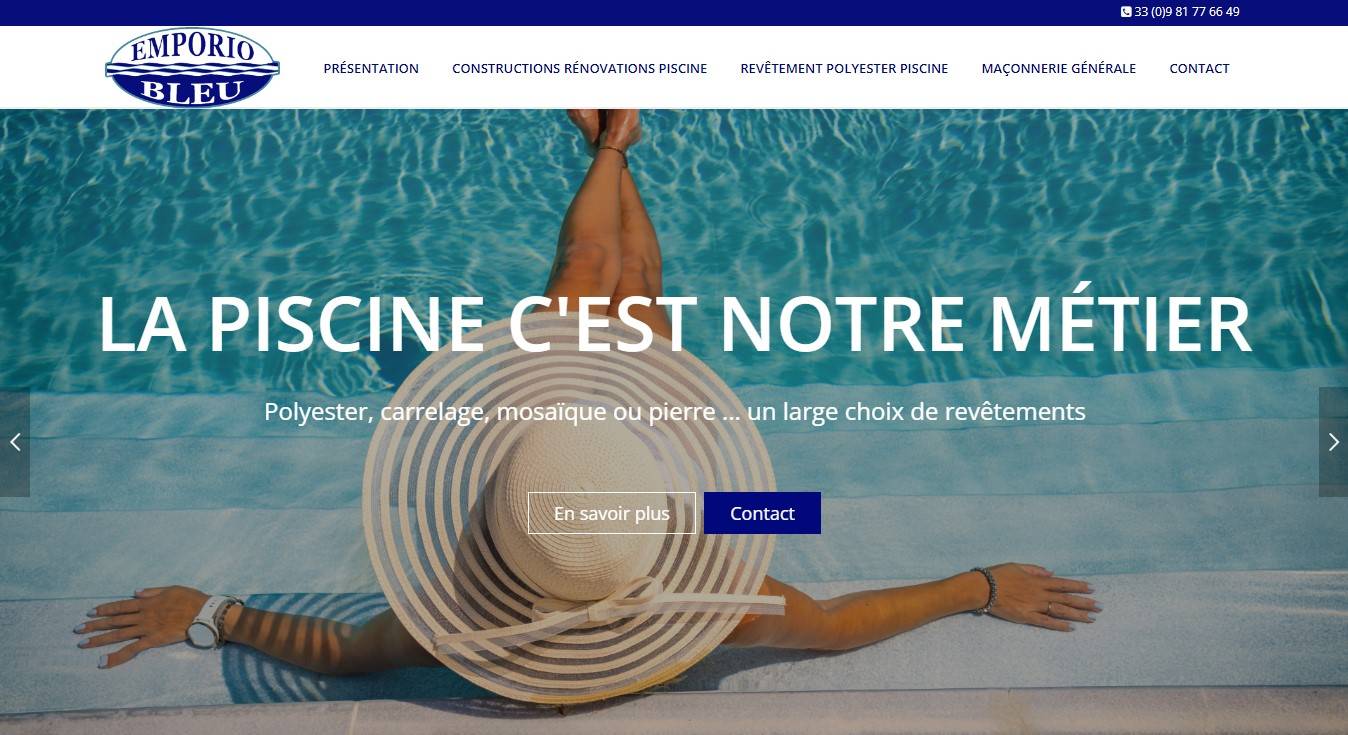Click the Emporio Bleu logo

192,68
